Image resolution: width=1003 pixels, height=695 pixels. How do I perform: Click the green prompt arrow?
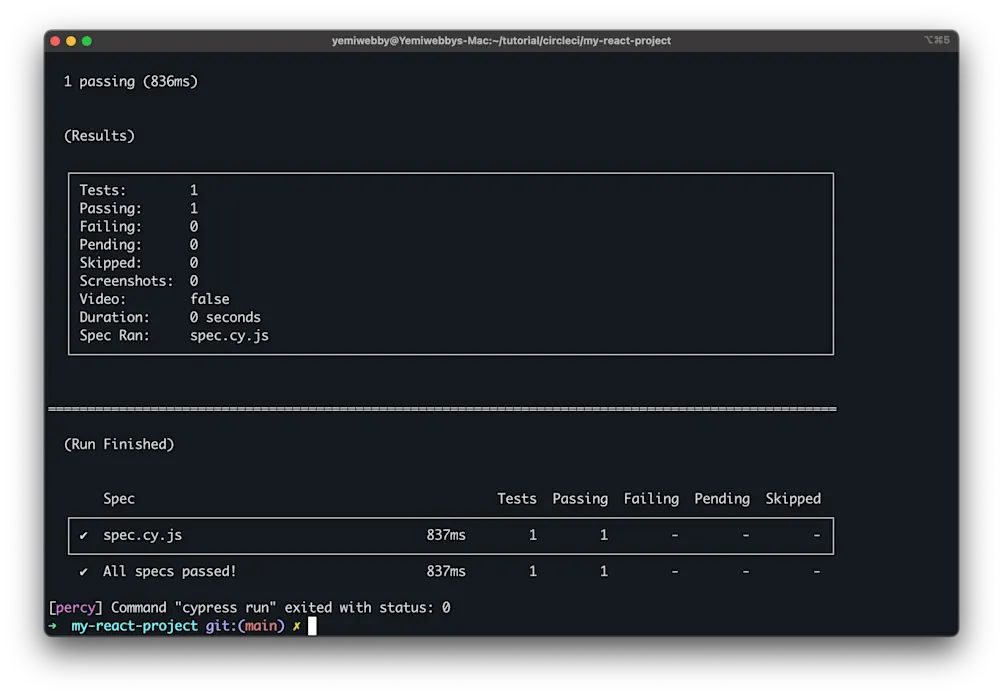pyautogui.click(x=52, y=626)
